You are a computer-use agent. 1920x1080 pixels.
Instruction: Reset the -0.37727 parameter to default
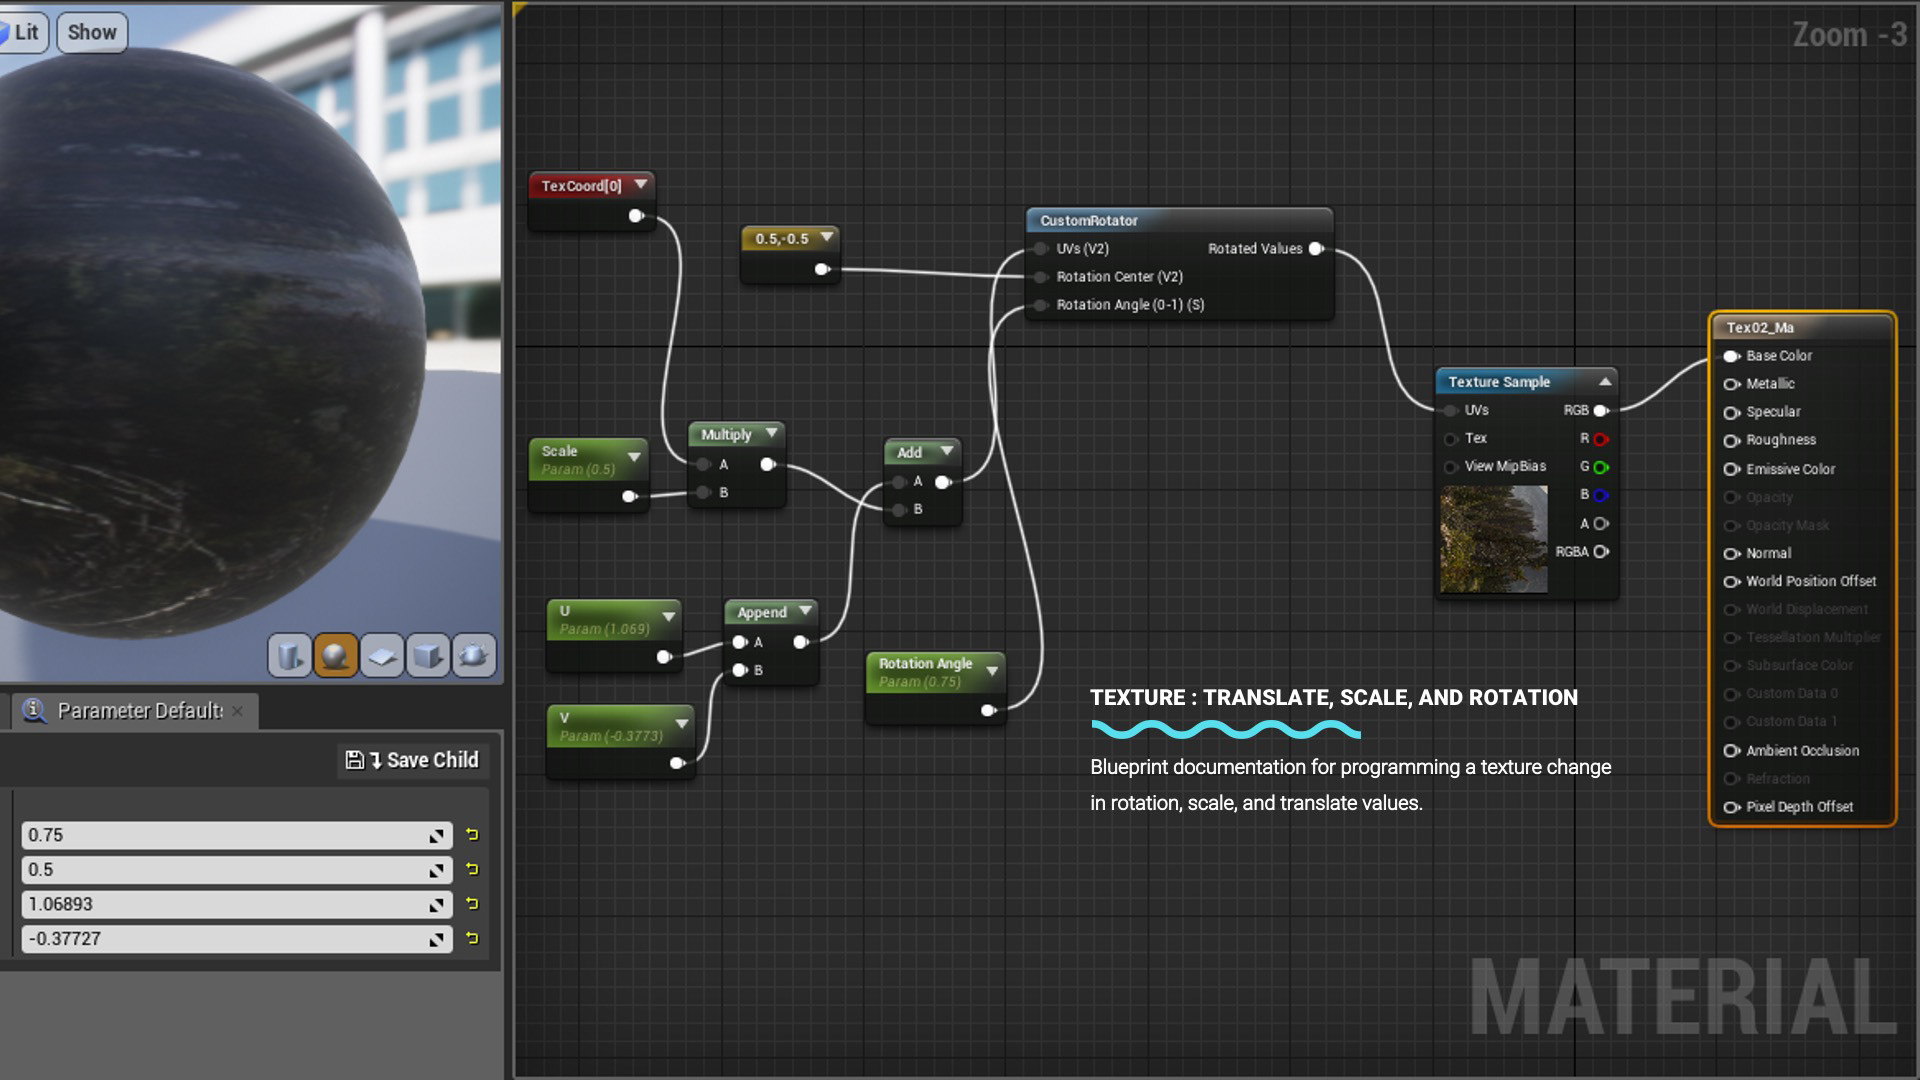point(472,939)
